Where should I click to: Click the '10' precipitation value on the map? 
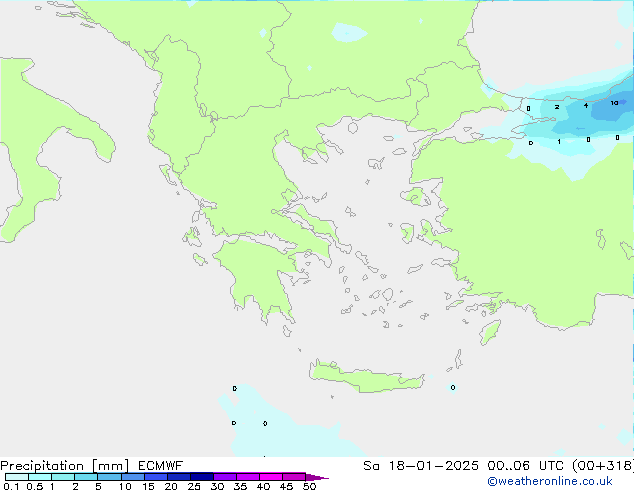(614, 103)
